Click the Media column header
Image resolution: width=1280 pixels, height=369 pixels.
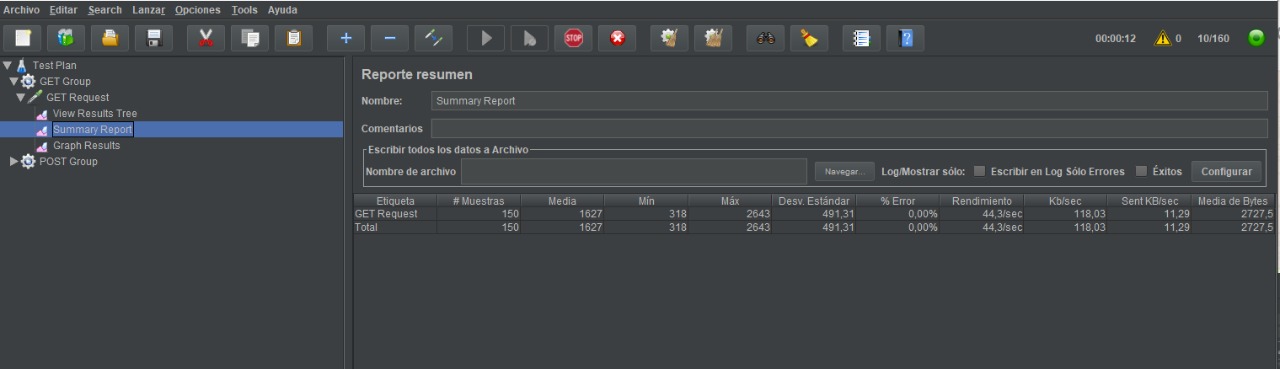[x=562, y=201]
